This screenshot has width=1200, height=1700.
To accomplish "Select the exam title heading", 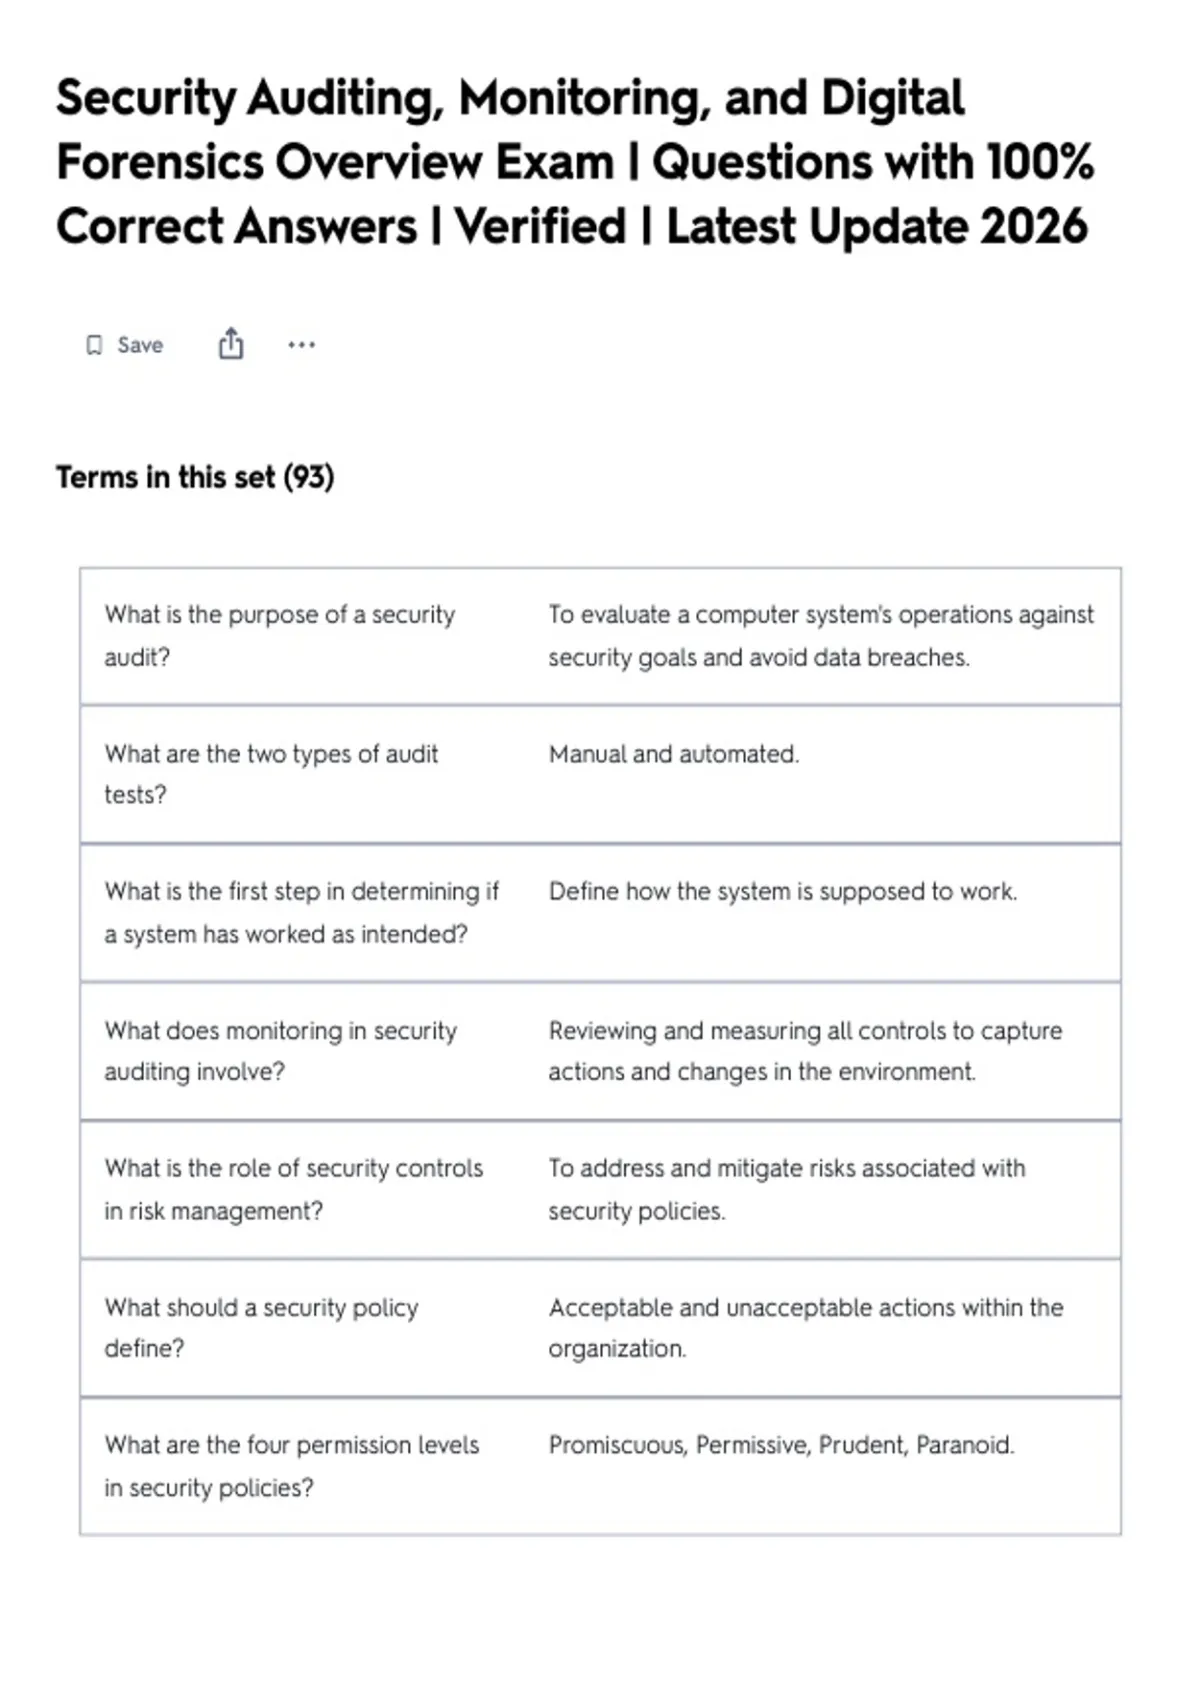I will coord(575,162).
